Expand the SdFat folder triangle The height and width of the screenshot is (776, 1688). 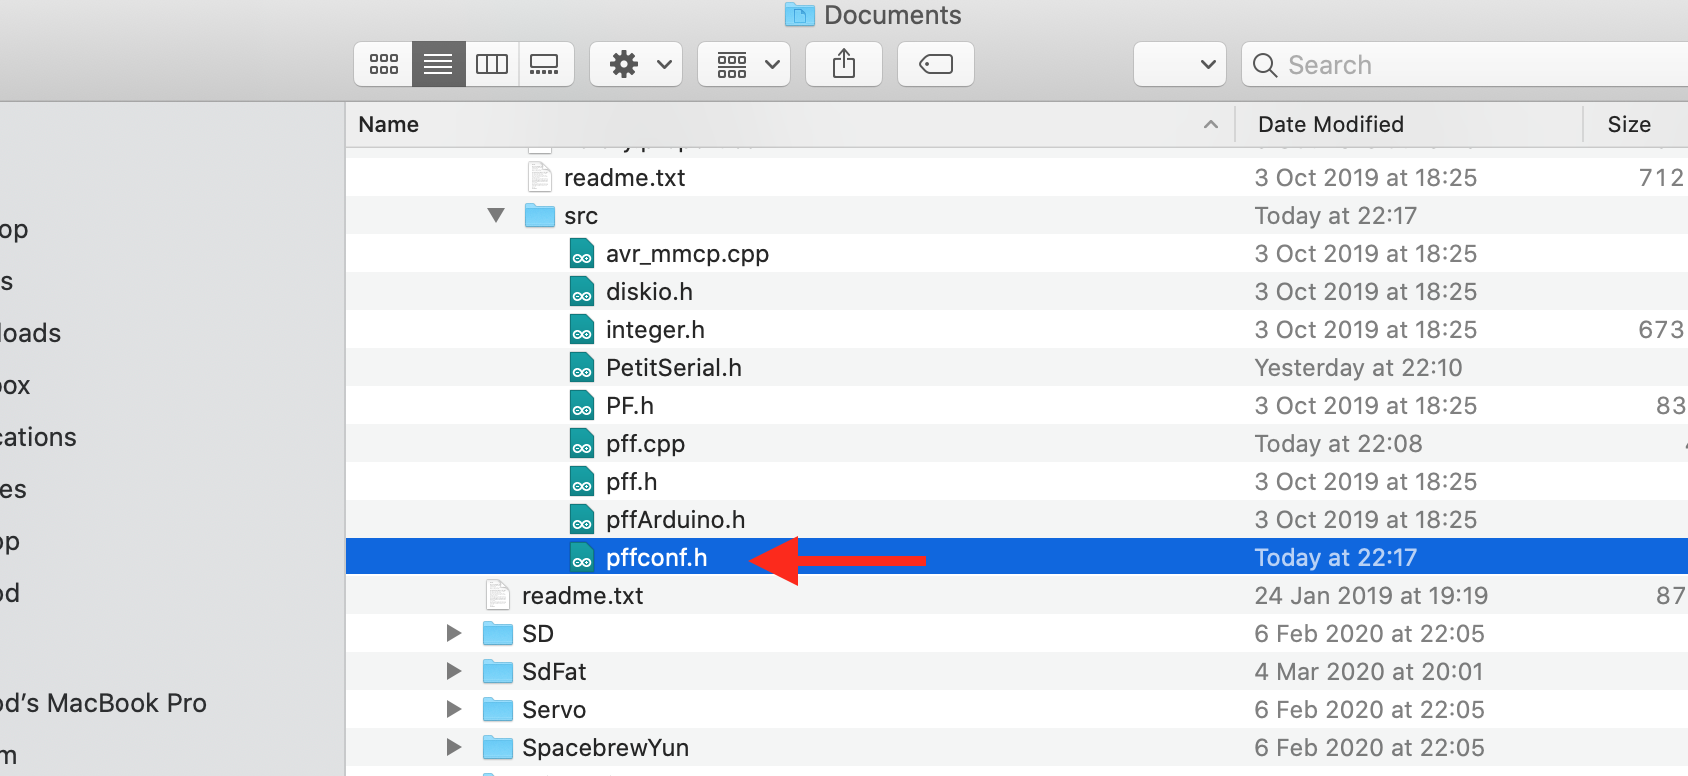pos(454,672)
